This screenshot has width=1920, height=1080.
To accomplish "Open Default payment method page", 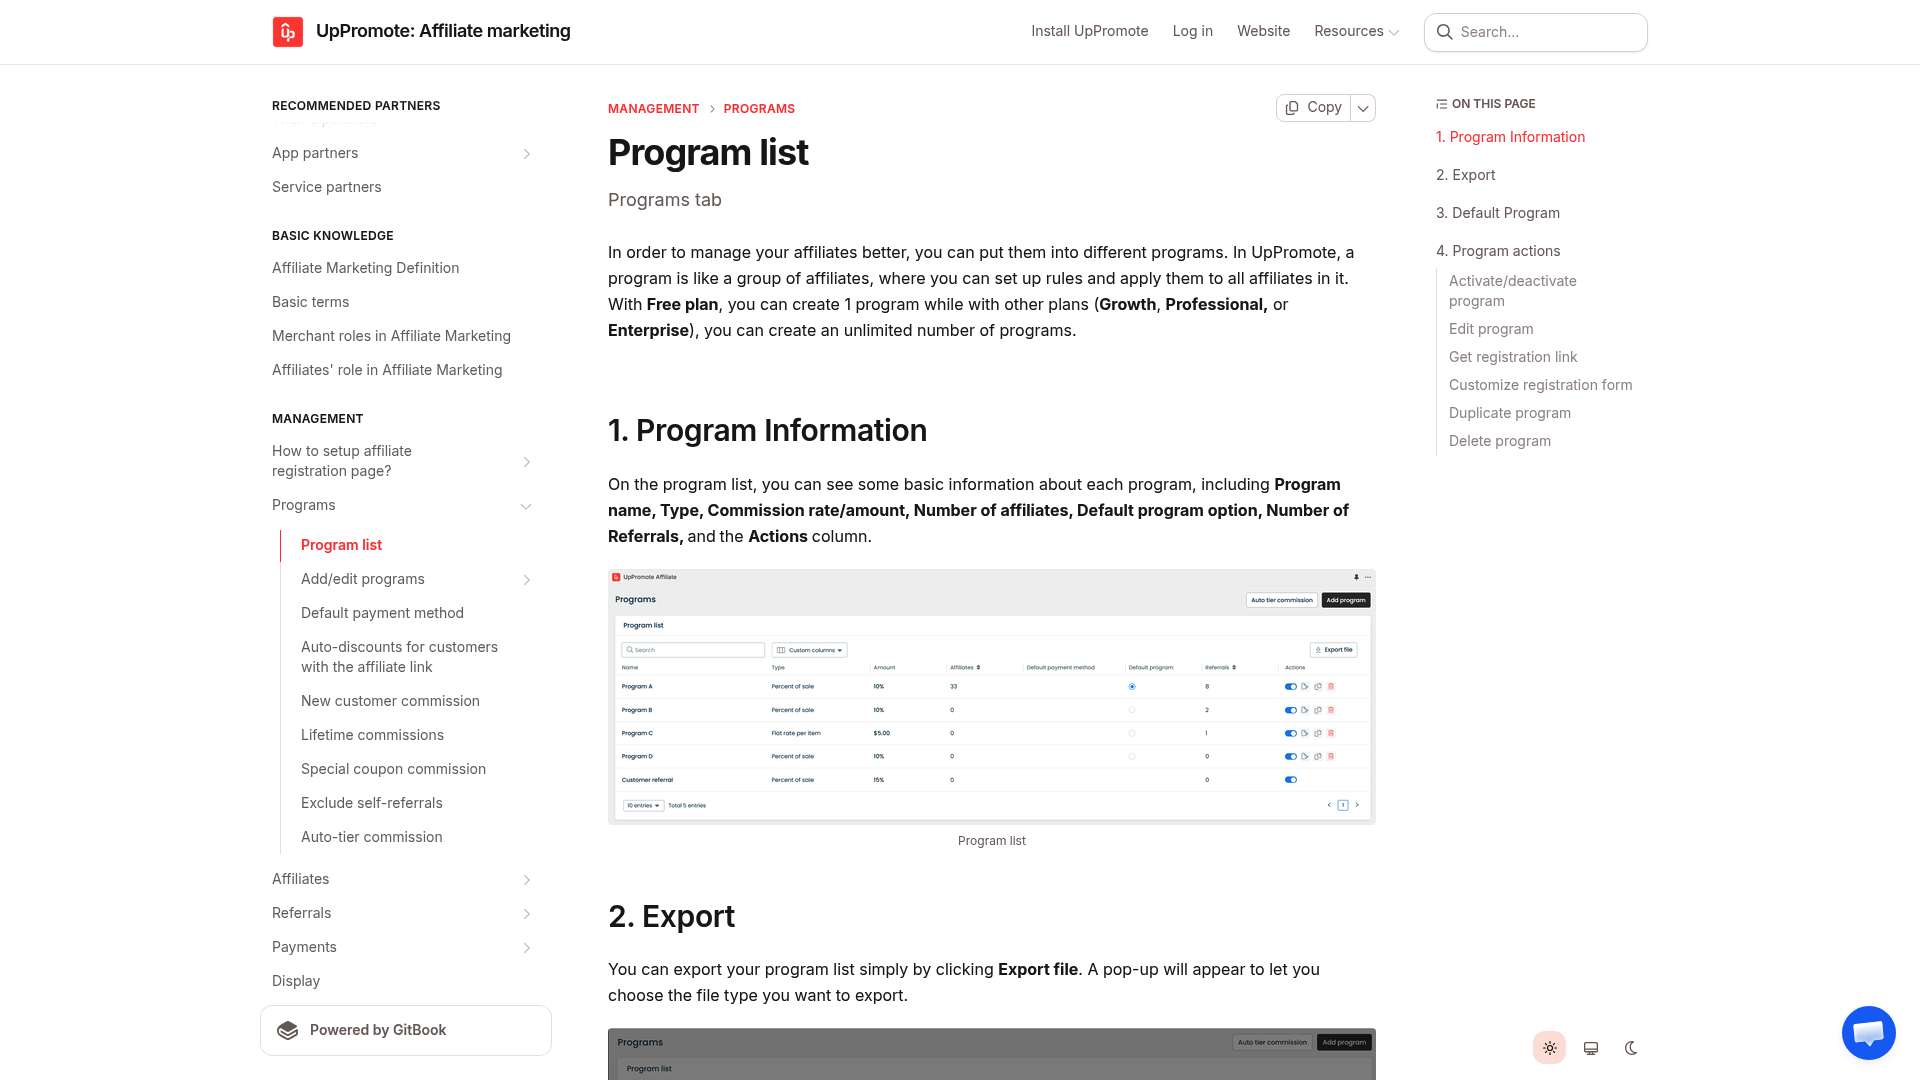I will 382,613.
